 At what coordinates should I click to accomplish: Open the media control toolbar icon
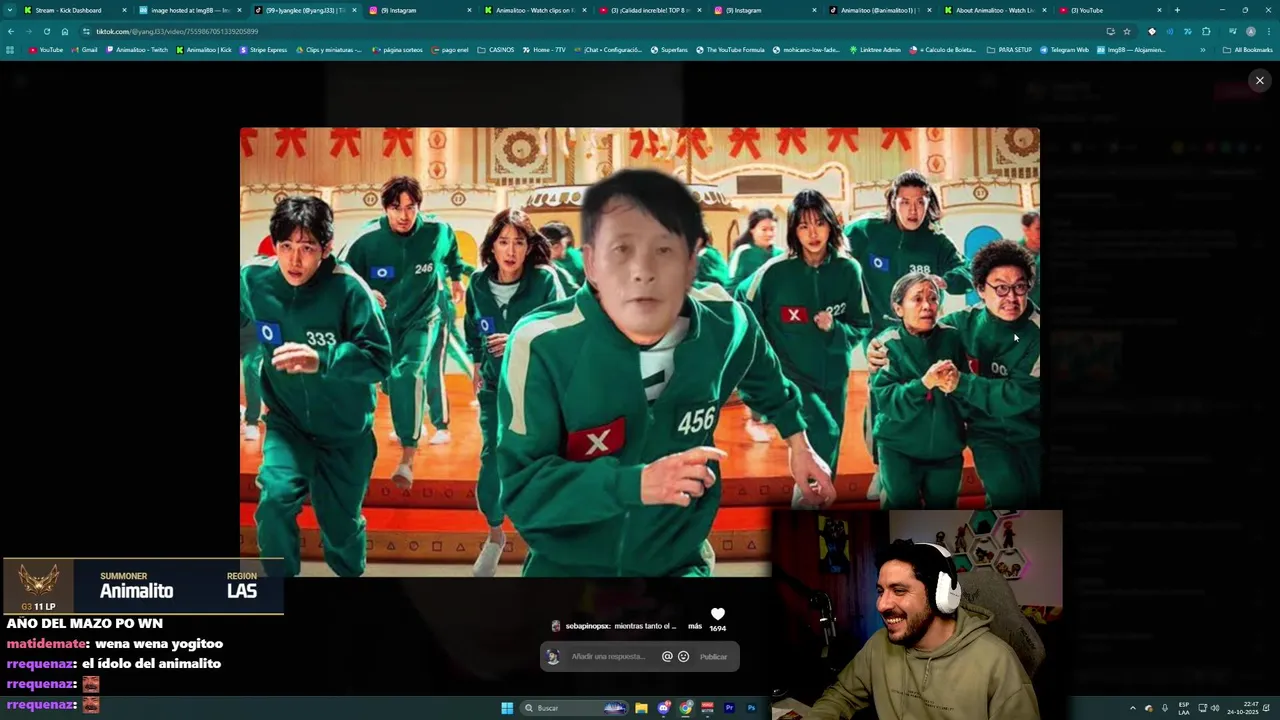(x=1232, y=31)
